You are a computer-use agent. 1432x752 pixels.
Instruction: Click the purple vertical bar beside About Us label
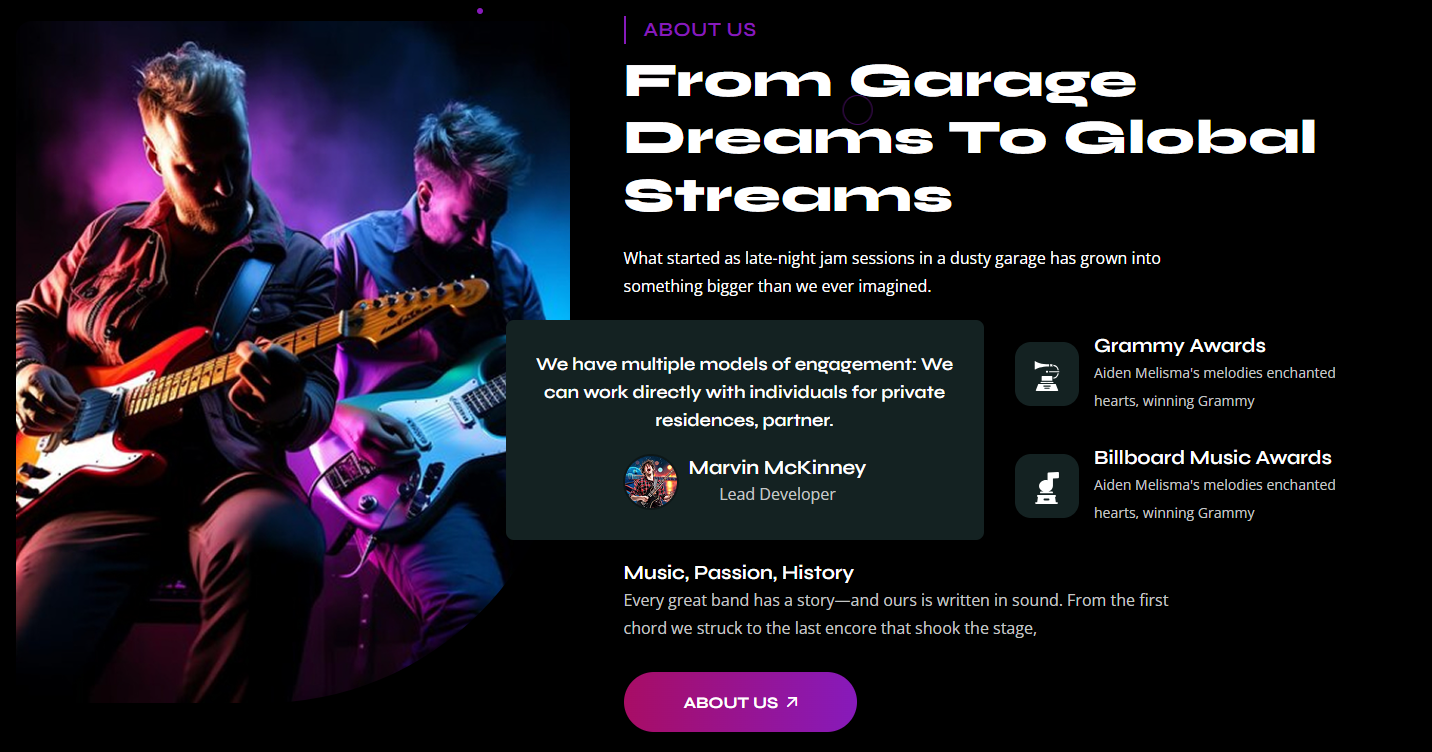tap(625, 30)
